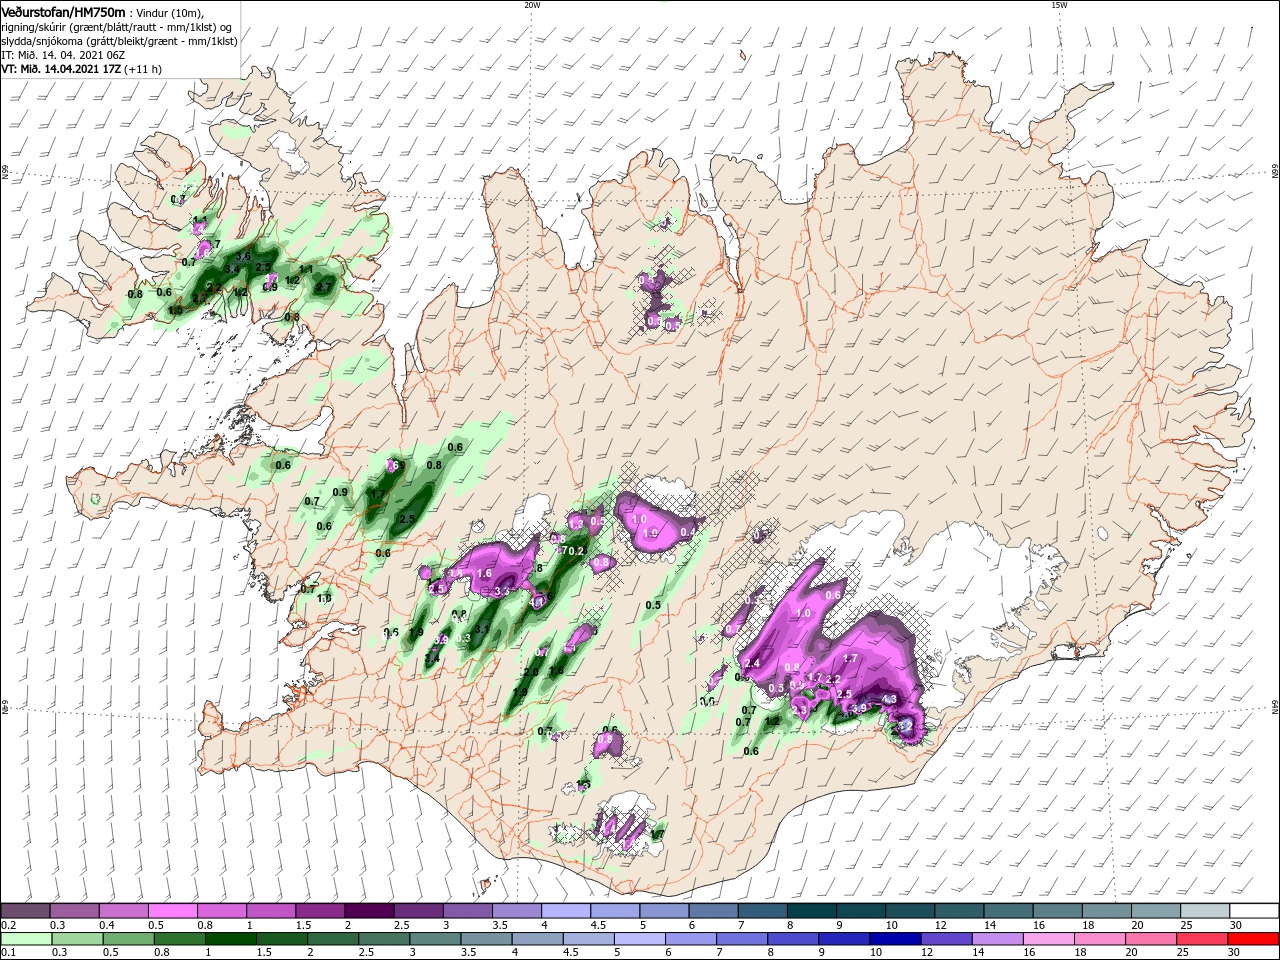Pick the grey-green 2.5 rain-scale swatch
This screenshot has width=1280, height=960.
[384, 939]
